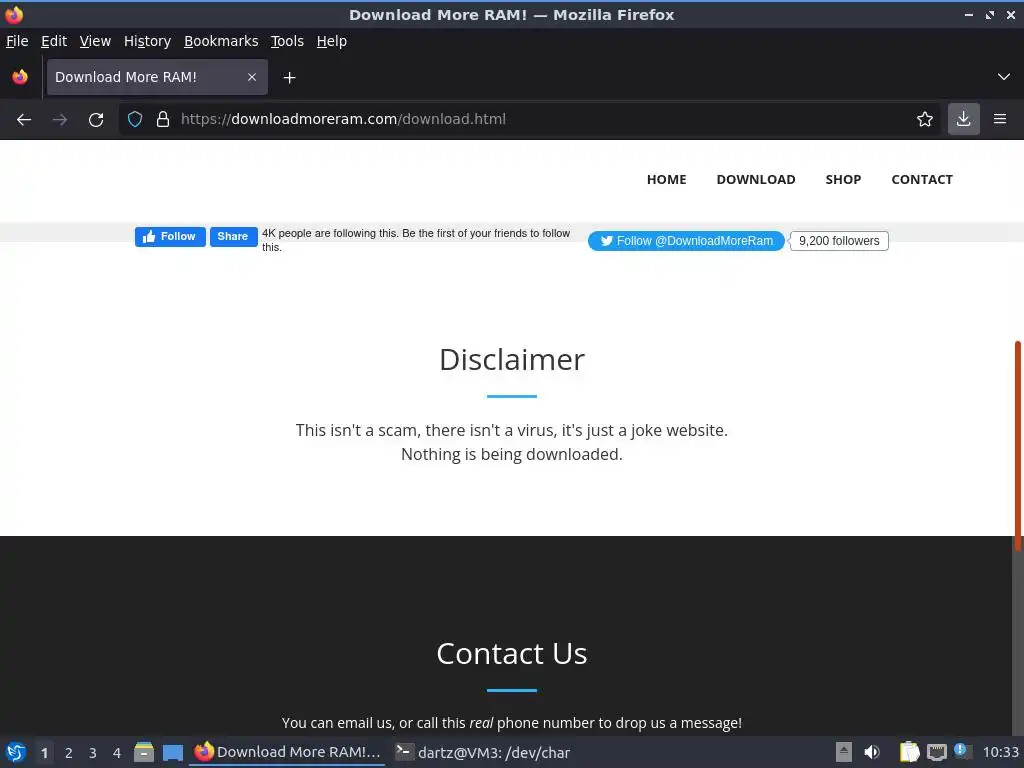View site security padlock info
Image resolution: width=1024 pixels, height=768 pixels.
tap(163, 119)
